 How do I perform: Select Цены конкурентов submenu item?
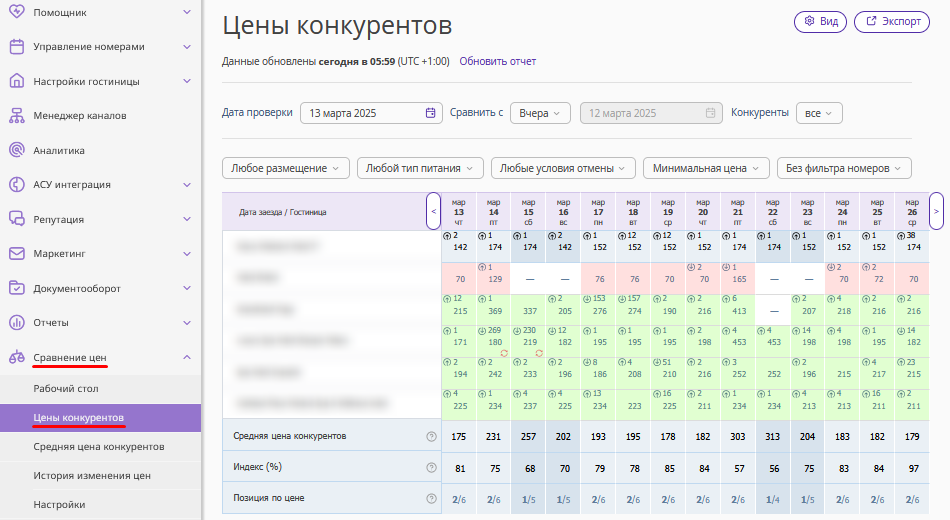[x=101, y=418]
